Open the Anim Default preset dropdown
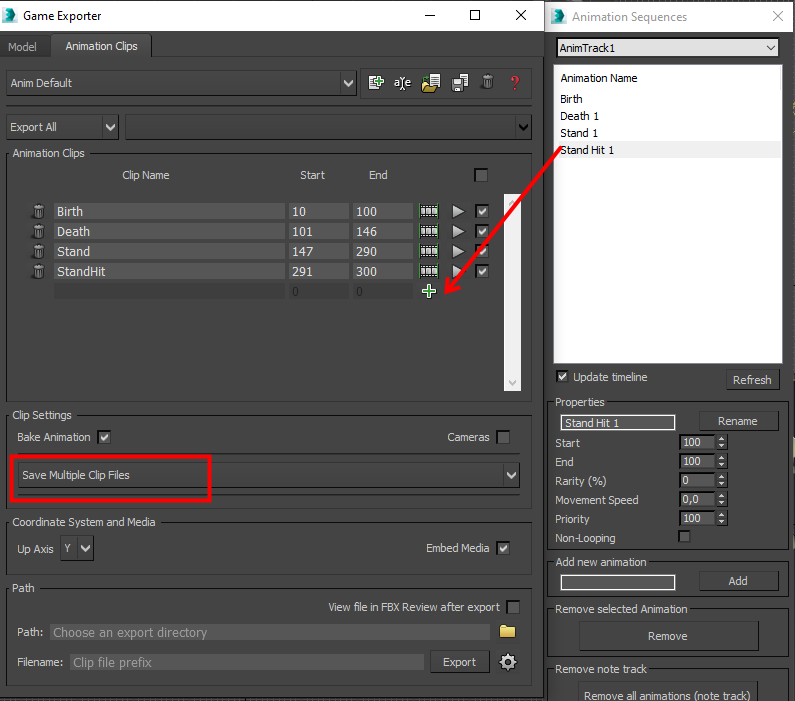The height and width of the screenshot is (701, 795). [x=182, y=83]
